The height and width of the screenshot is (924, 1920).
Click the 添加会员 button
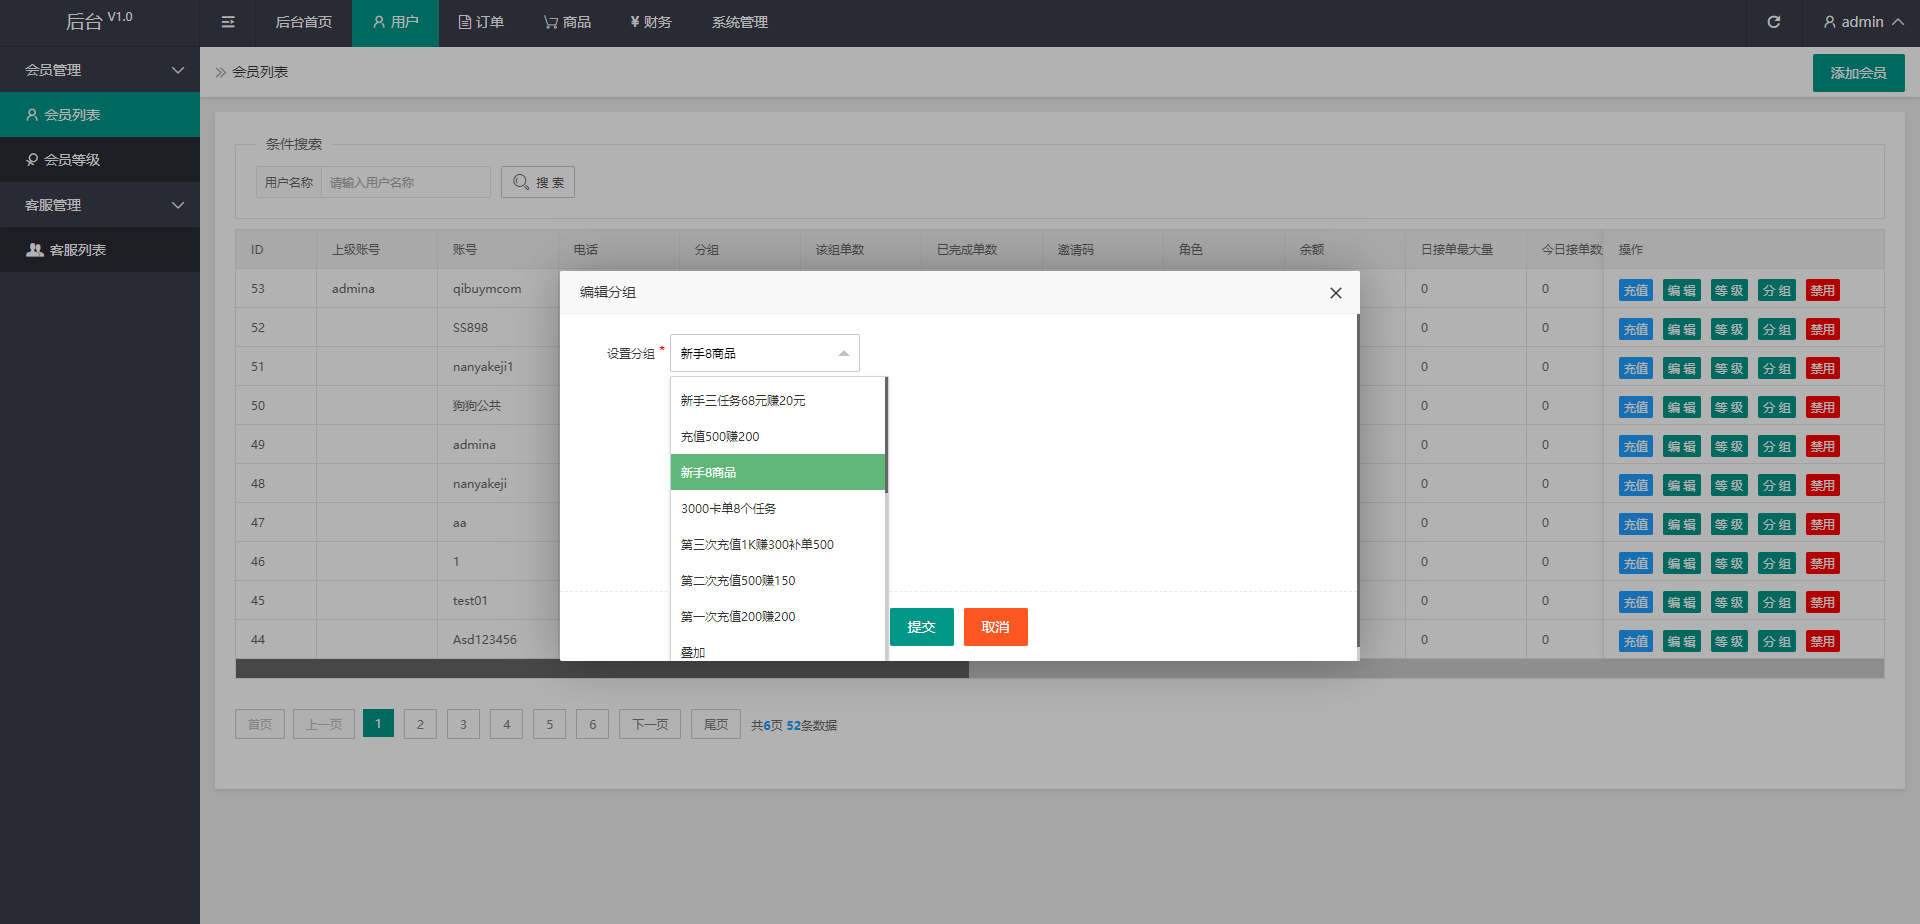(1858, 73)
